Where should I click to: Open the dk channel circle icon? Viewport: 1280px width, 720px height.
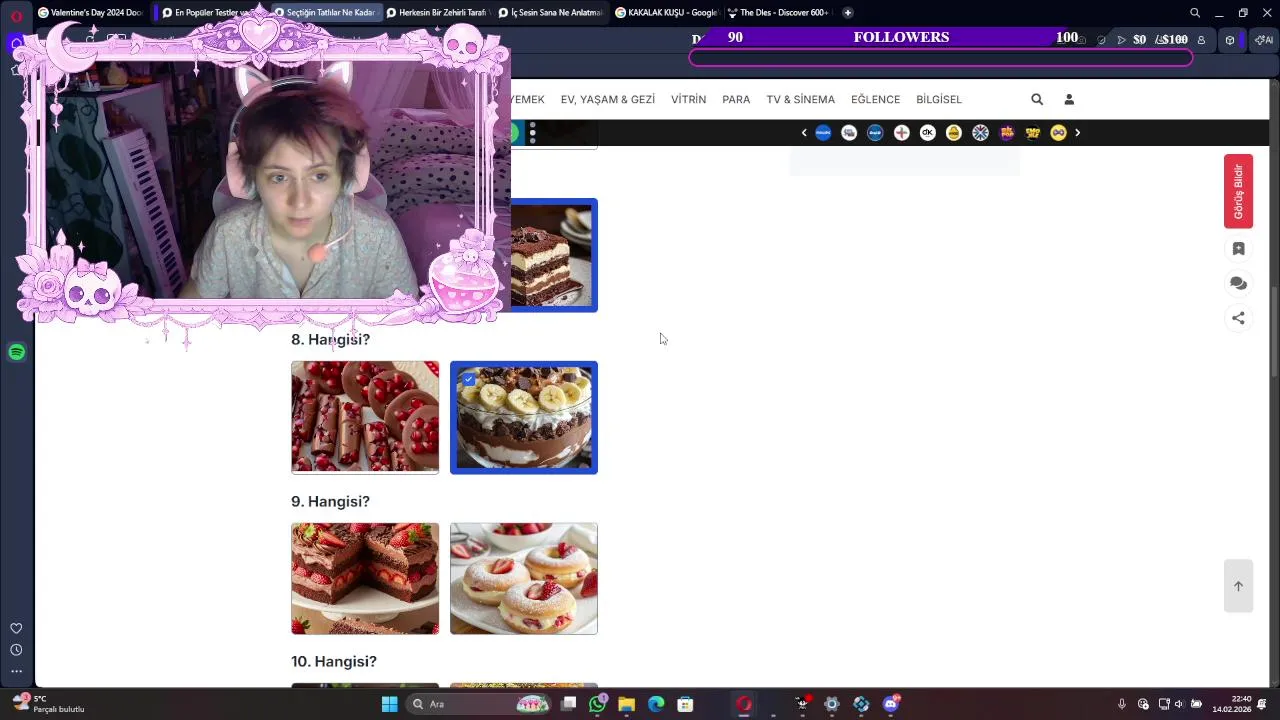(x=927, y=133)
